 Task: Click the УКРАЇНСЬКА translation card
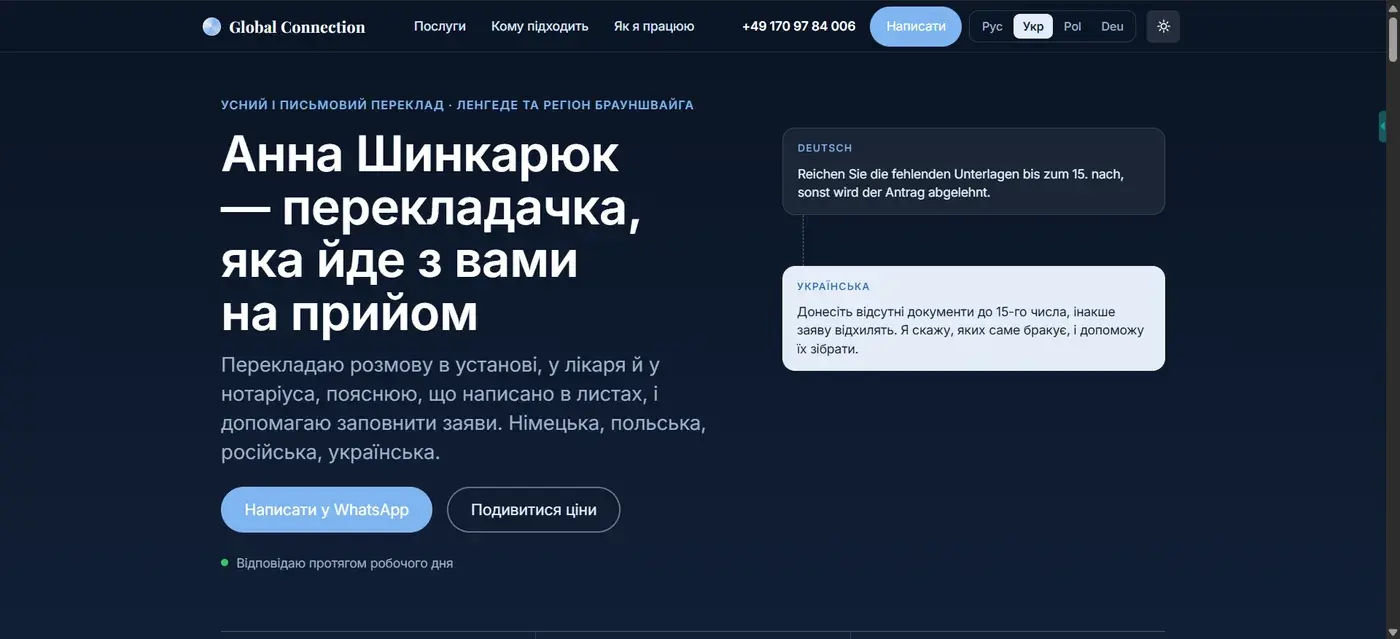(x=974, y=318)
